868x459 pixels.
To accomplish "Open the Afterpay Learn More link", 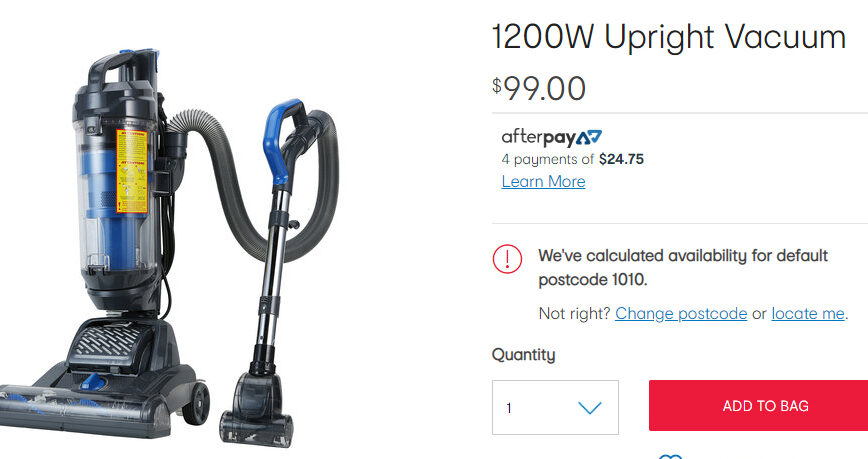I will pyautogui.click(x=543, y=182).
